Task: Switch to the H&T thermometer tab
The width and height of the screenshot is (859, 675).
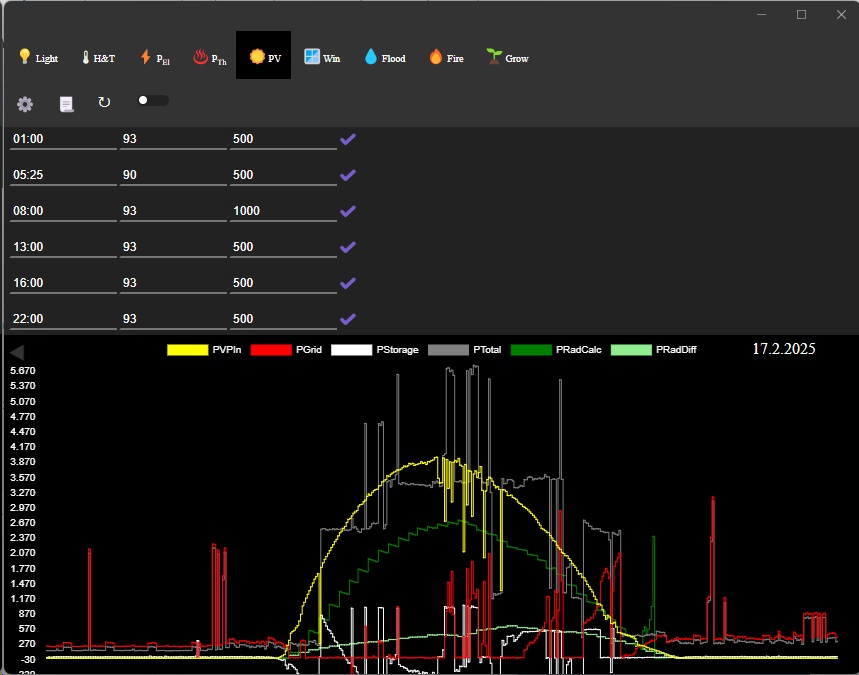Action: (x=97, y=58)
